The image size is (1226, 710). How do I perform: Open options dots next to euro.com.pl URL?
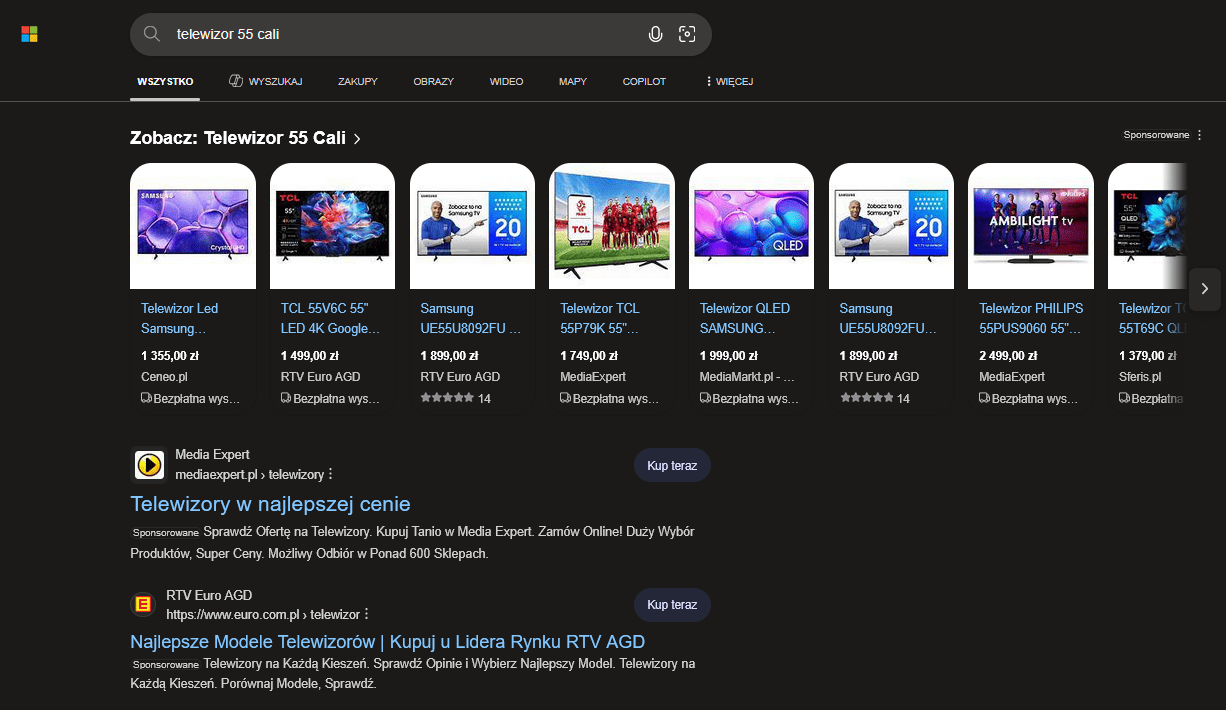[x=367, y=614]
